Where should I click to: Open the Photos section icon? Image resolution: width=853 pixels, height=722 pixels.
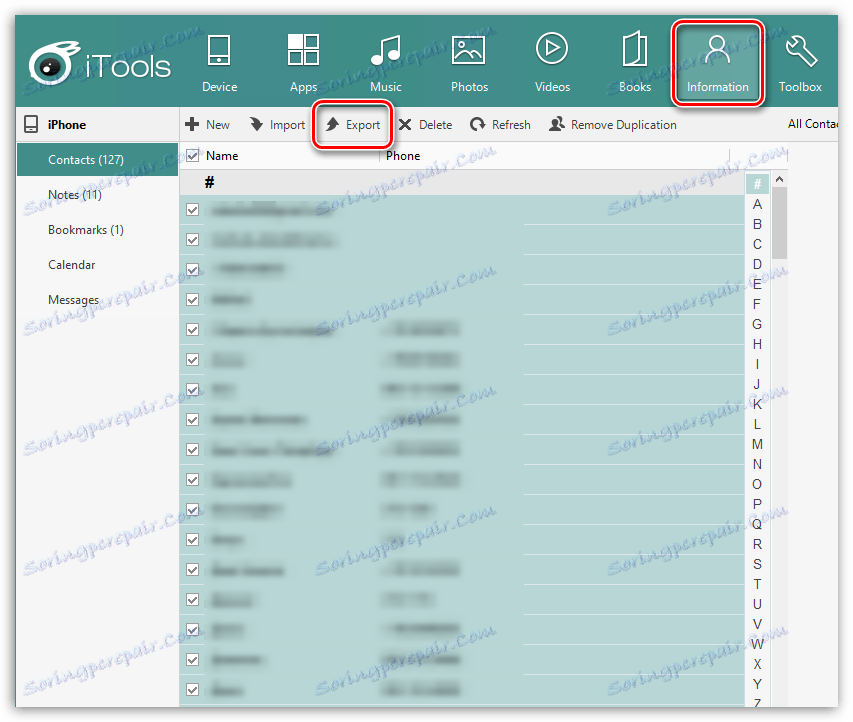tap(468, 51)
